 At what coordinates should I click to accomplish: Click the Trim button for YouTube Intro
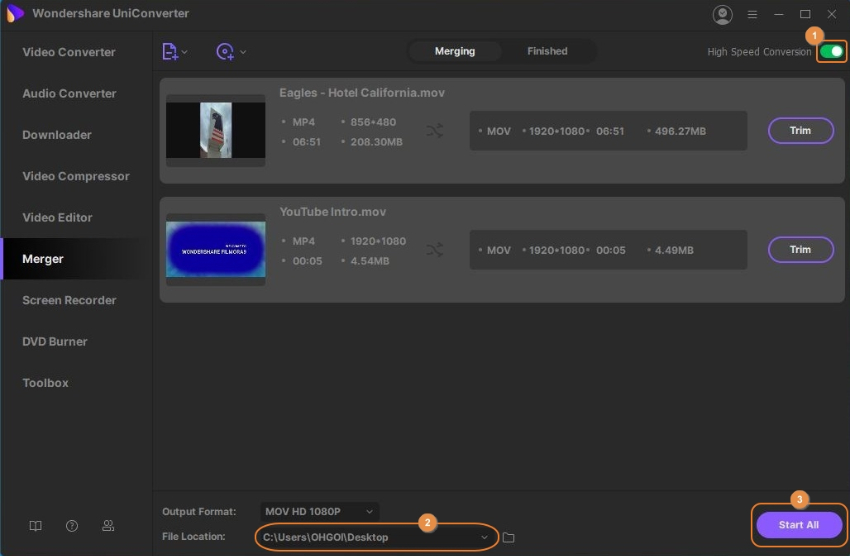[800, 249]
